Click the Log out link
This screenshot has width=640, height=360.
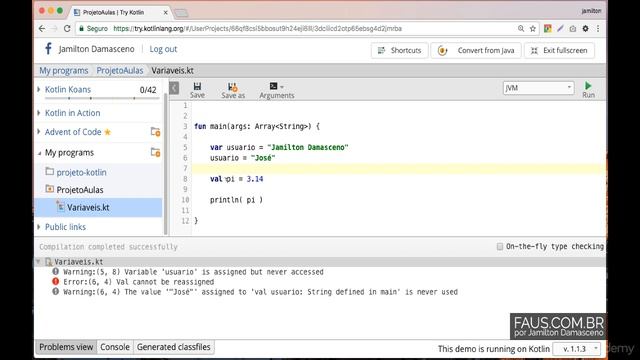click(163, 49)
